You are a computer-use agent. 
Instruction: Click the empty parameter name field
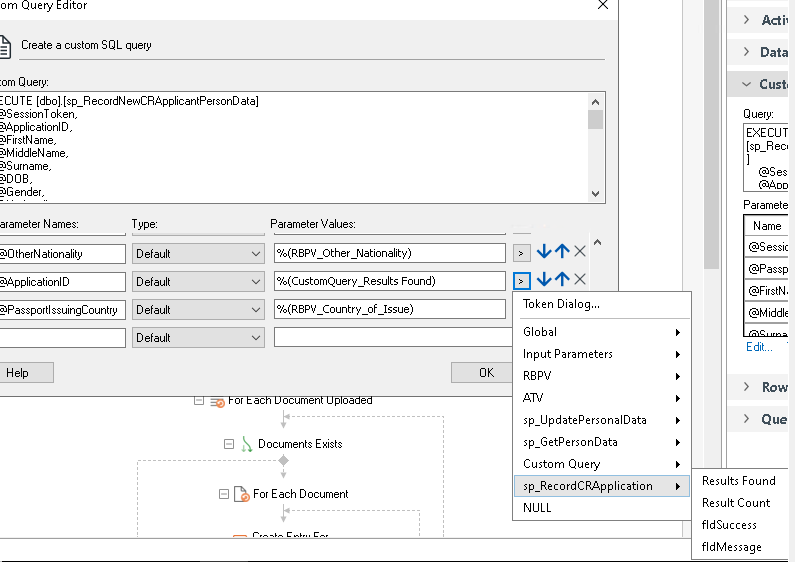pos(62,338)
